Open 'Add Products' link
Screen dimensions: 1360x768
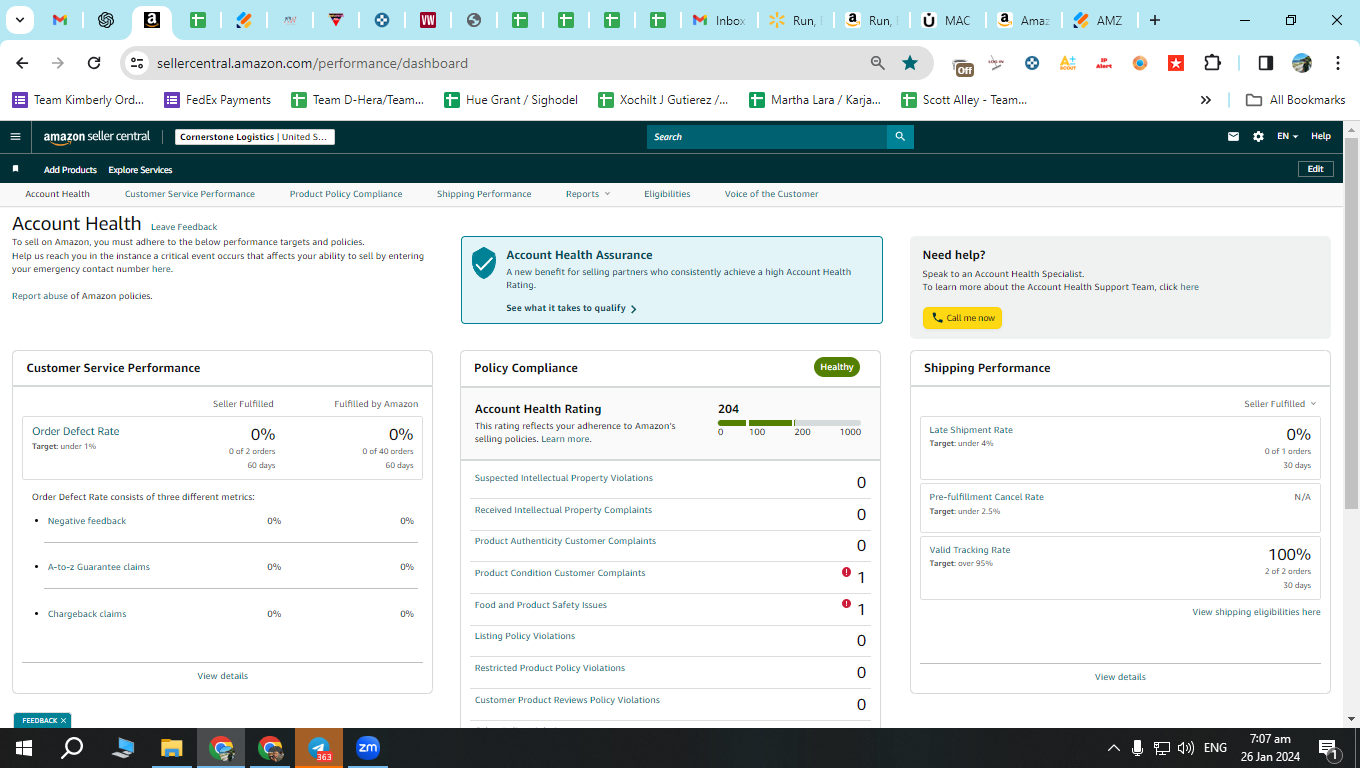point(70,170)
